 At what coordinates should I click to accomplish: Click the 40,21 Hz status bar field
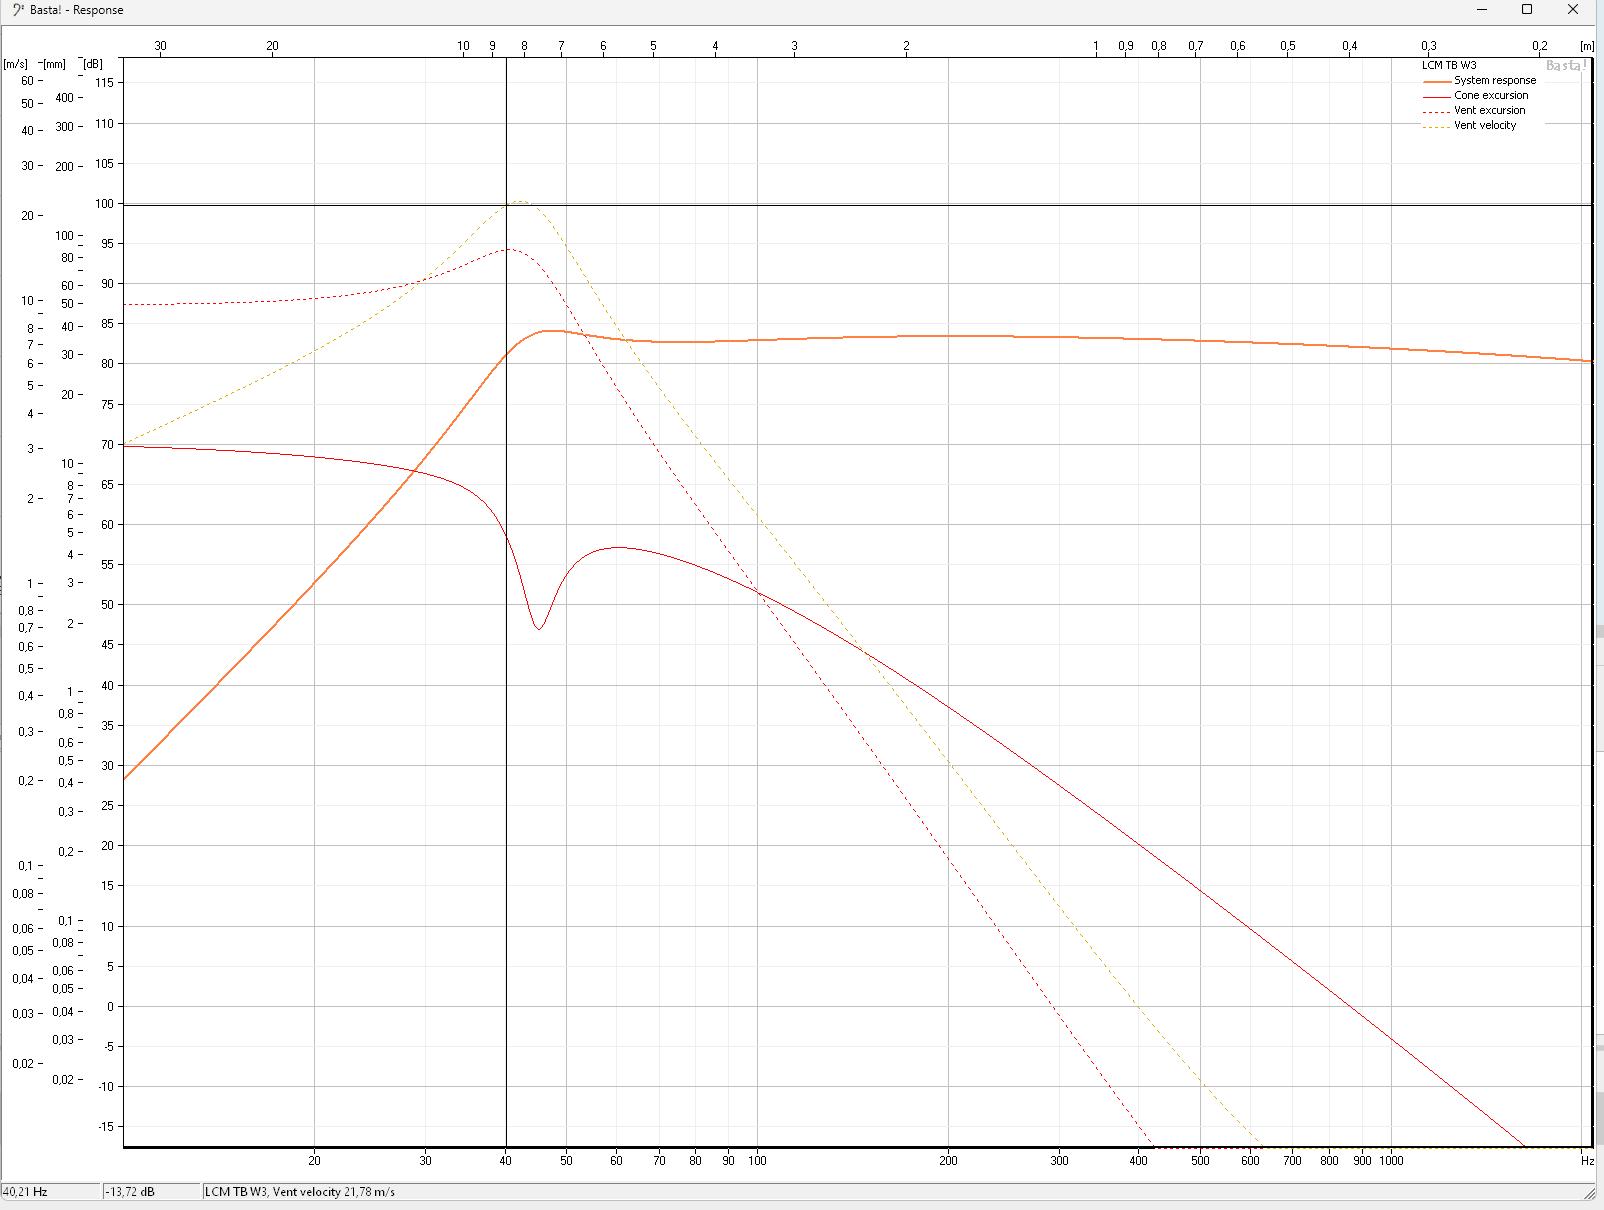pyautogui.click(x=50, y=1192)
